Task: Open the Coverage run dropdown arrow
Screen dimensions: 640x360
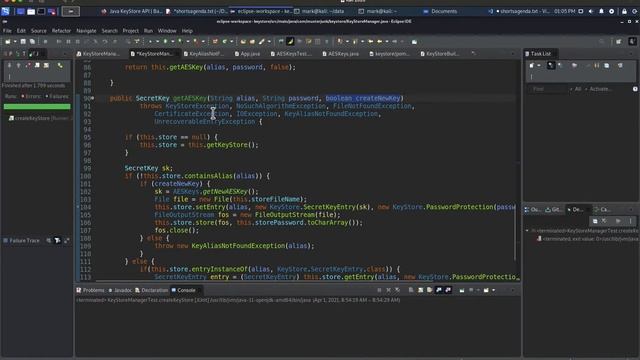Action: (x=188, y=41)
